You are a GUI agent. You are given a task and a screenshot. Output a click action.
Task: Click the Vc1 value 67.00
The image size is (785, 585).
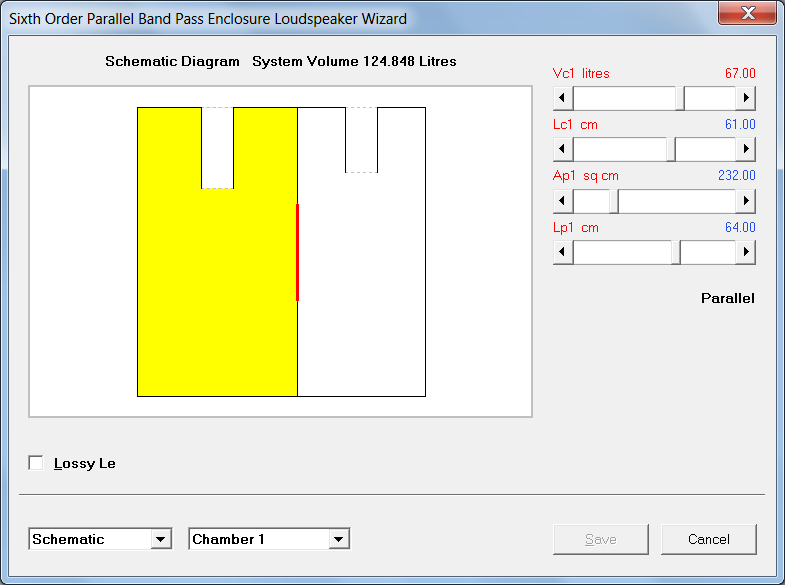[740, 74]
